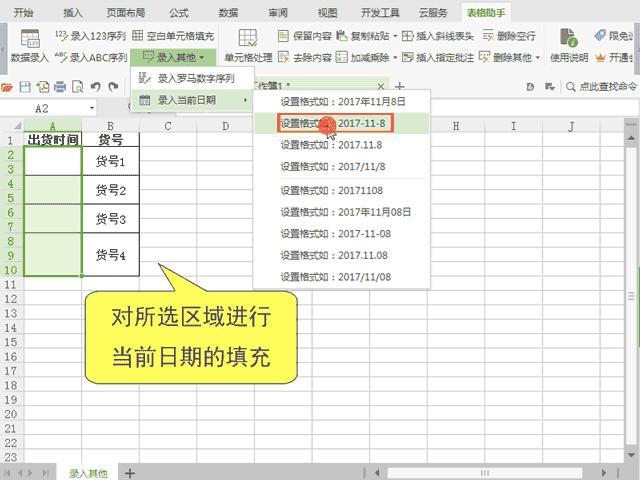The image size is (640, 480).
Task: Select 录入罗马数字序列 menu item
Action: [192, 78]
